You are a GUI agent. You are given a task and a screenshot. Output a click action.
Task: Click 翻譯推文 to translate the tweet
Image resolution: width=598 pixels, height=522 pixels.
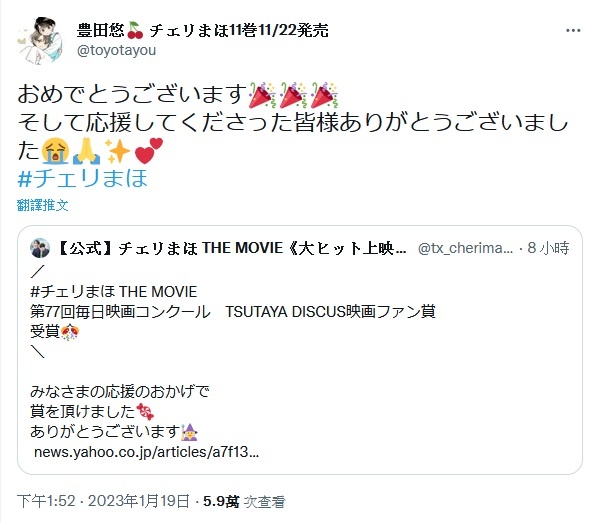(43, 206)
